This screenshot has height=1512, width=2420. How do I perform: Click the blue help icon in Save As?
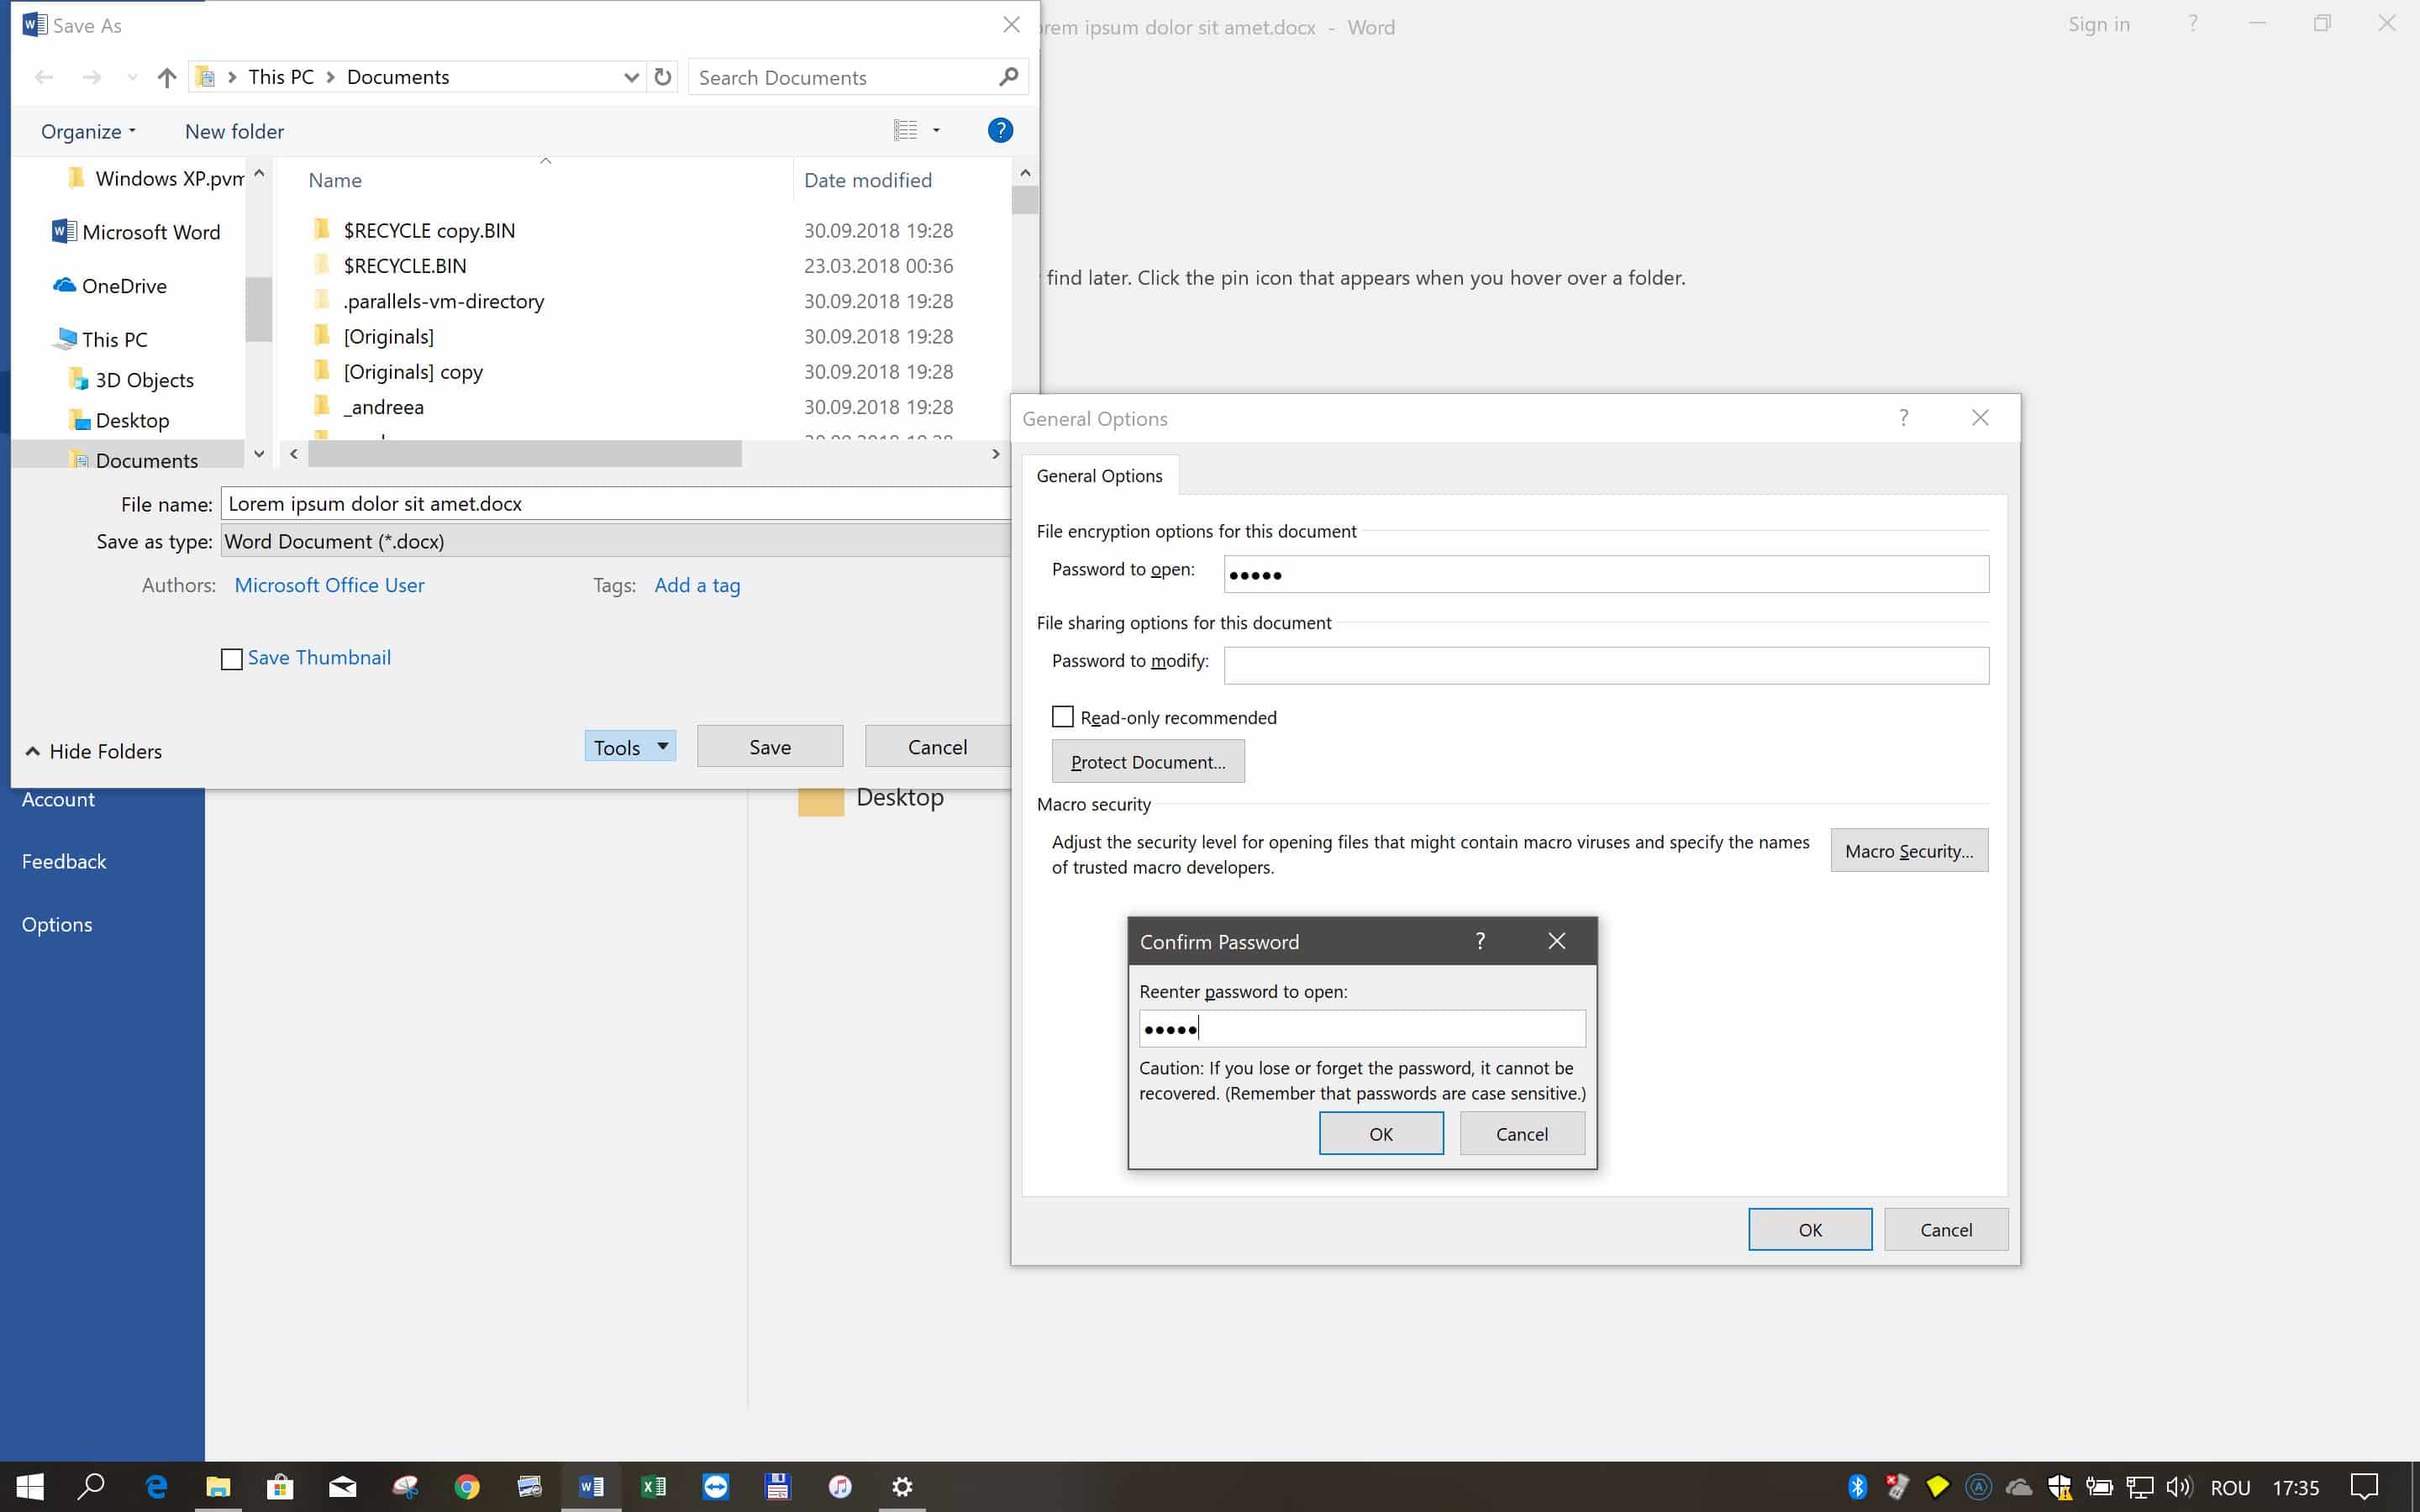pos(1000,130)
